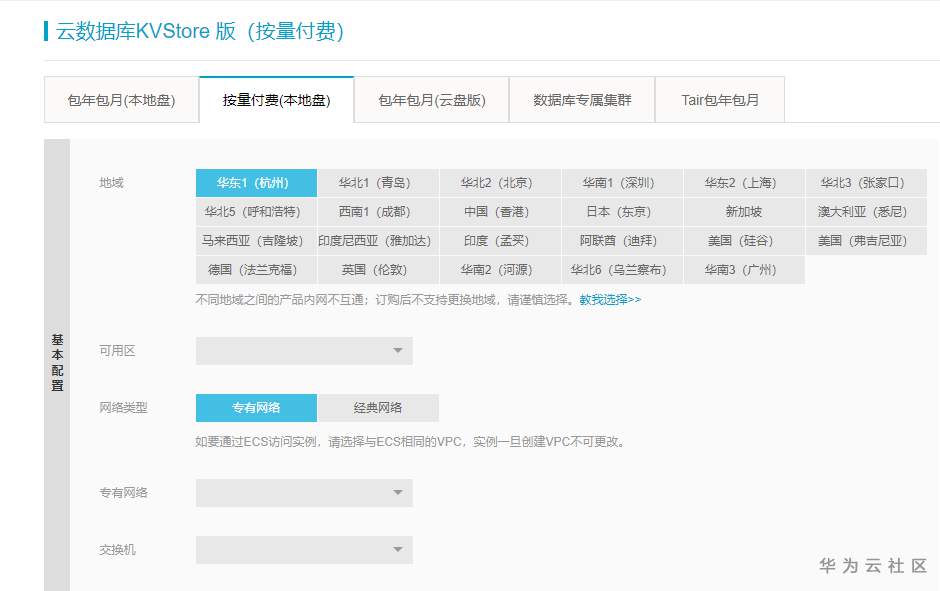Select 经典网络 network type

tap(378, 408)
